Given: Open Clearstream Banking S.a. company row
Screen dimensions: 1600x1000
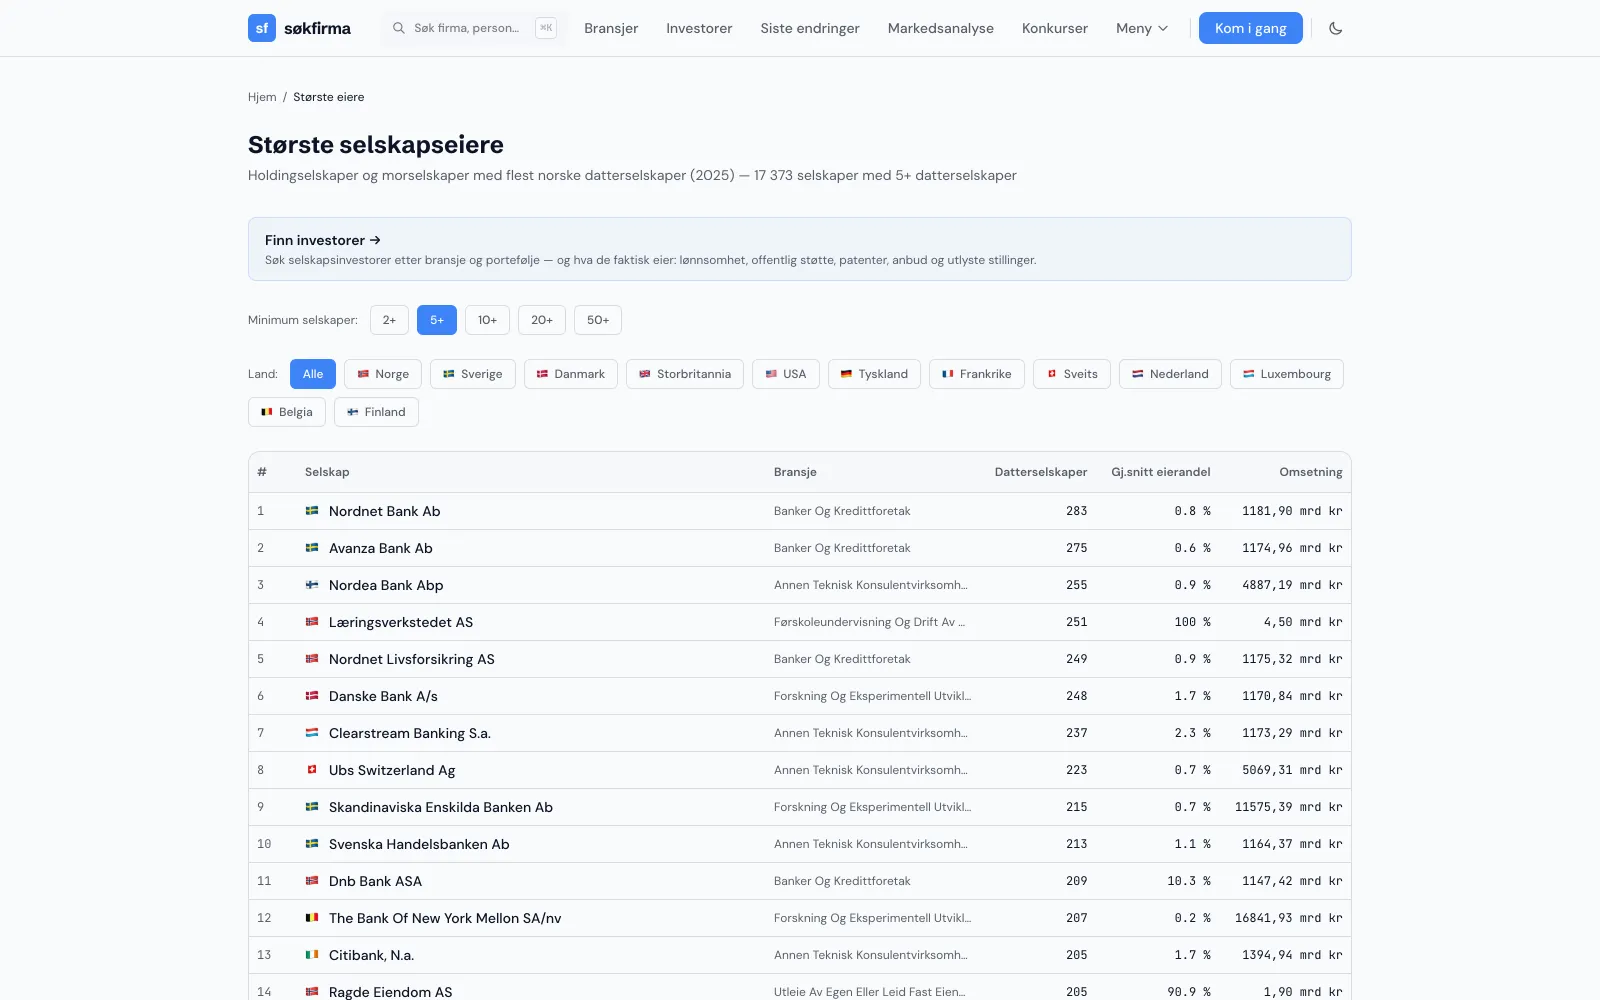Looking at the screenshot, I should click(x=800, y=733).
